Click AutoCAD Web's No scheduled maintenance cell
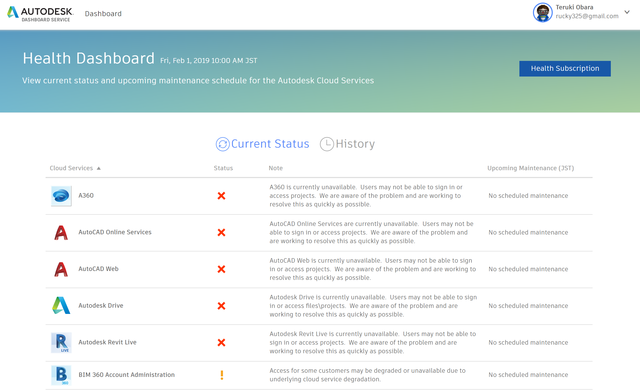The width and height of the screenshot is (640, 392). click(x=528, y=269)
